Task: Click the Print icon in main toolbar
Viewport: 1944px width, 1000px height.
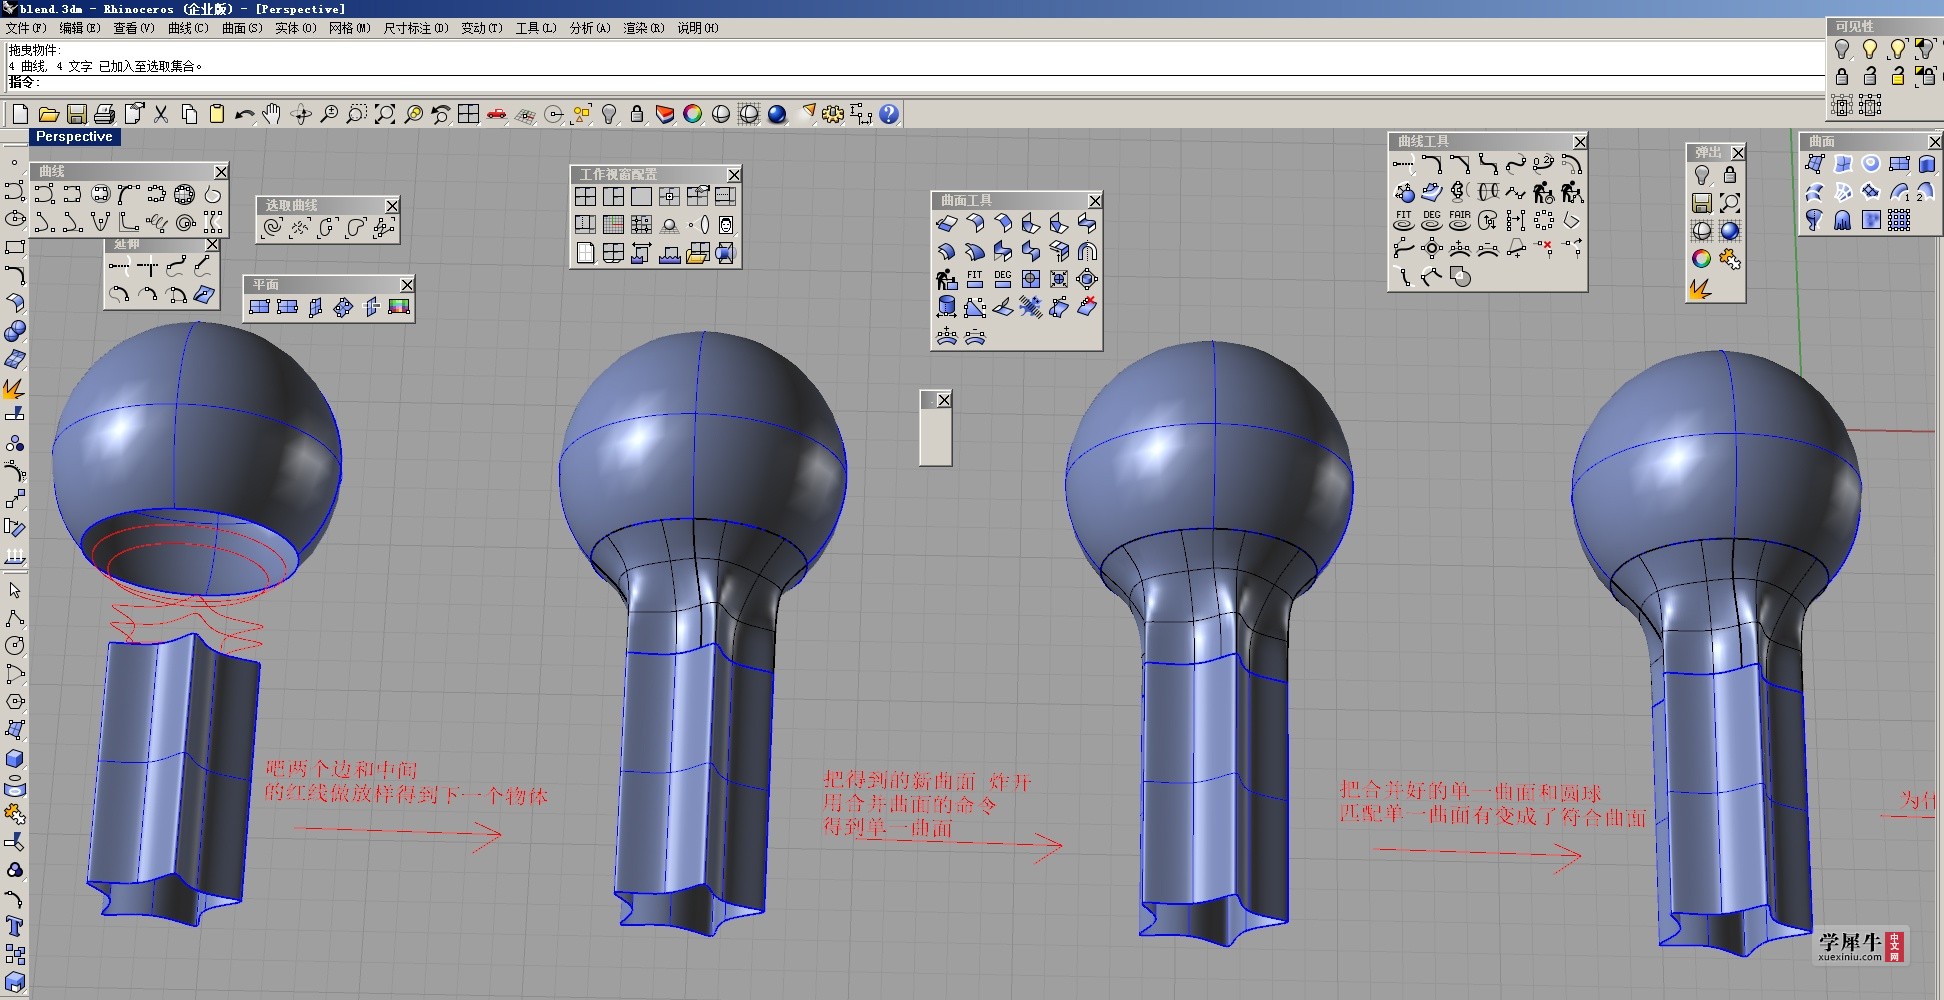Action: click(104, 114)
